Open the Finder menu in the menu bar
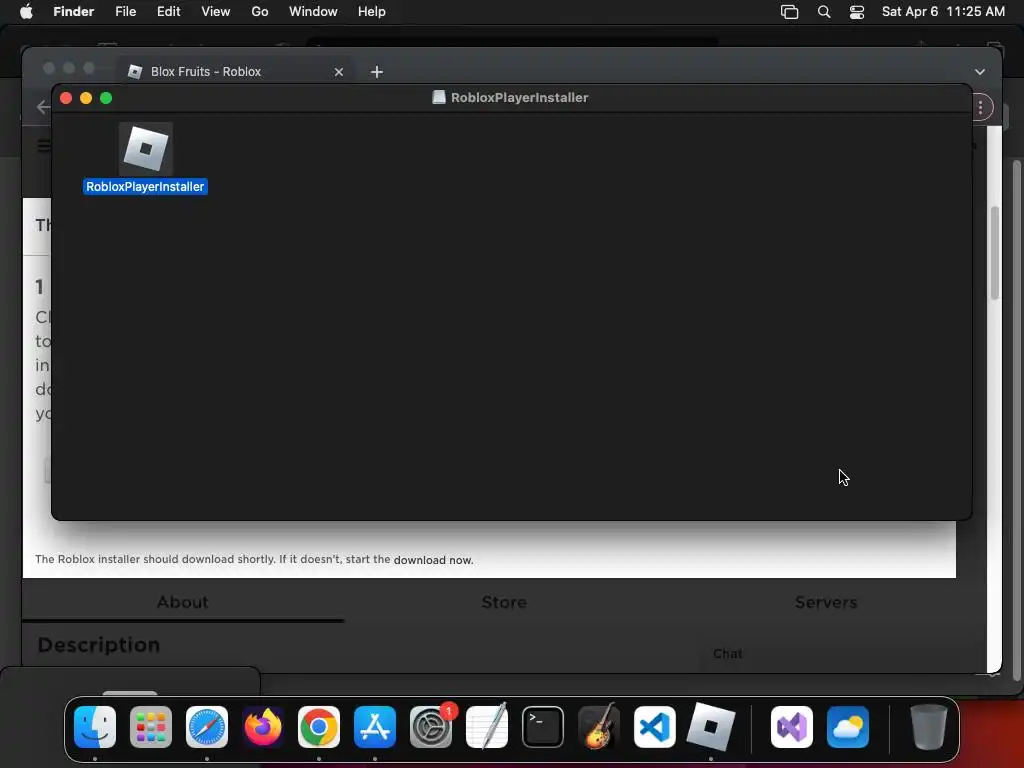This screenshot has height=768, width=1024. (74, 12)
